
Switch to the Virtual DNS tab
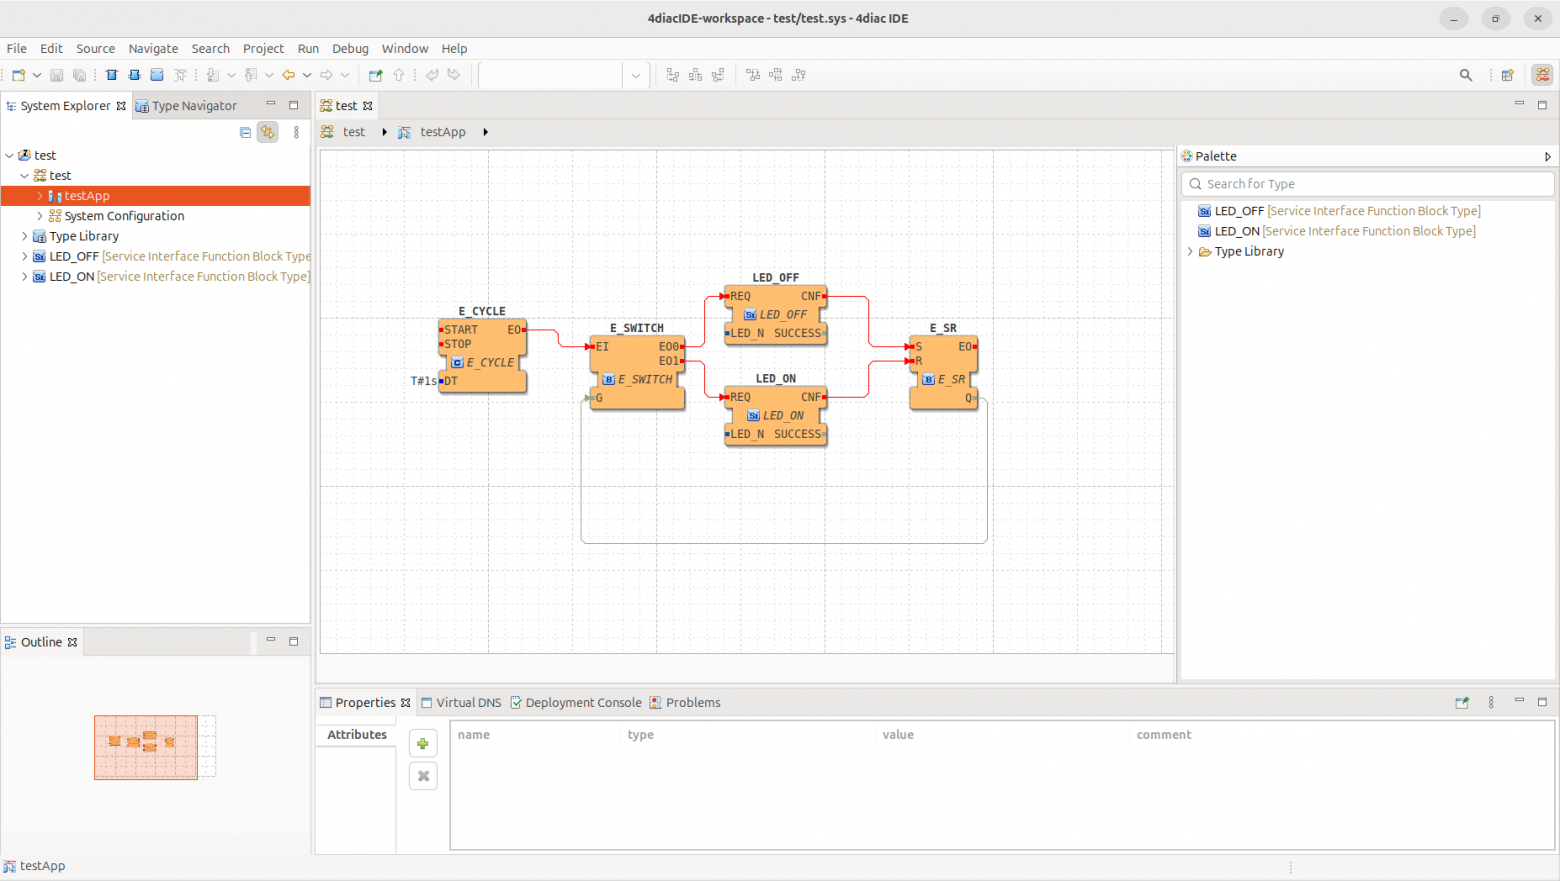click(461, 702)
